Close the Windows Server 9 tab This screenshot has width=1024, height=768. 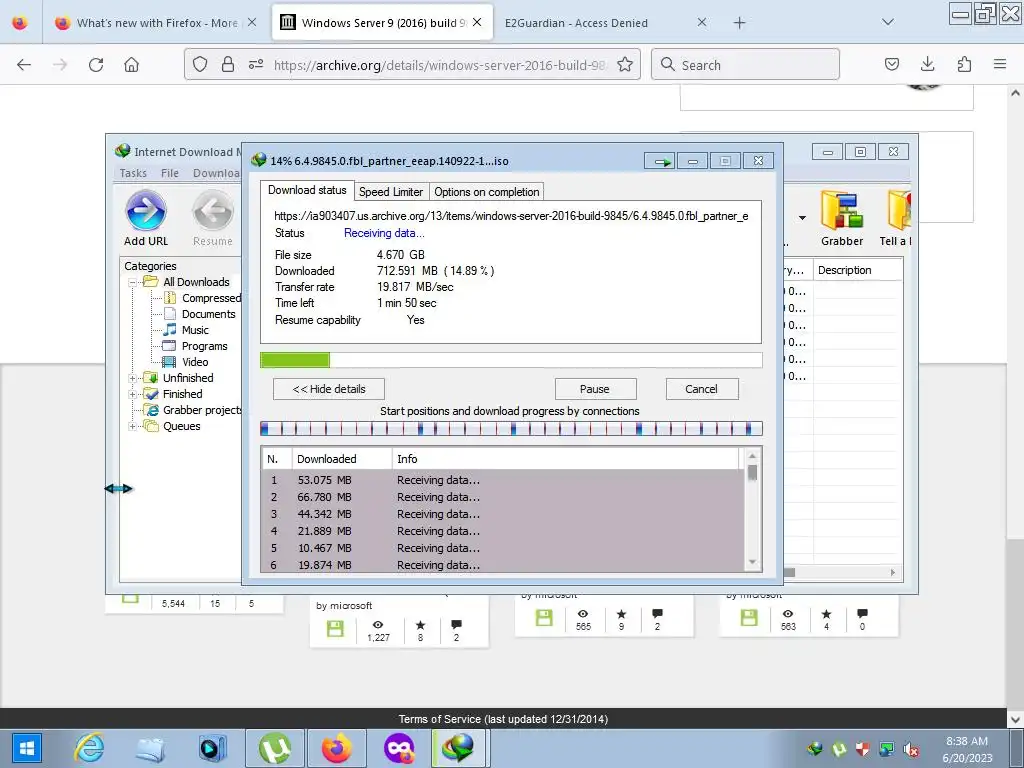[x=477, y=22]
